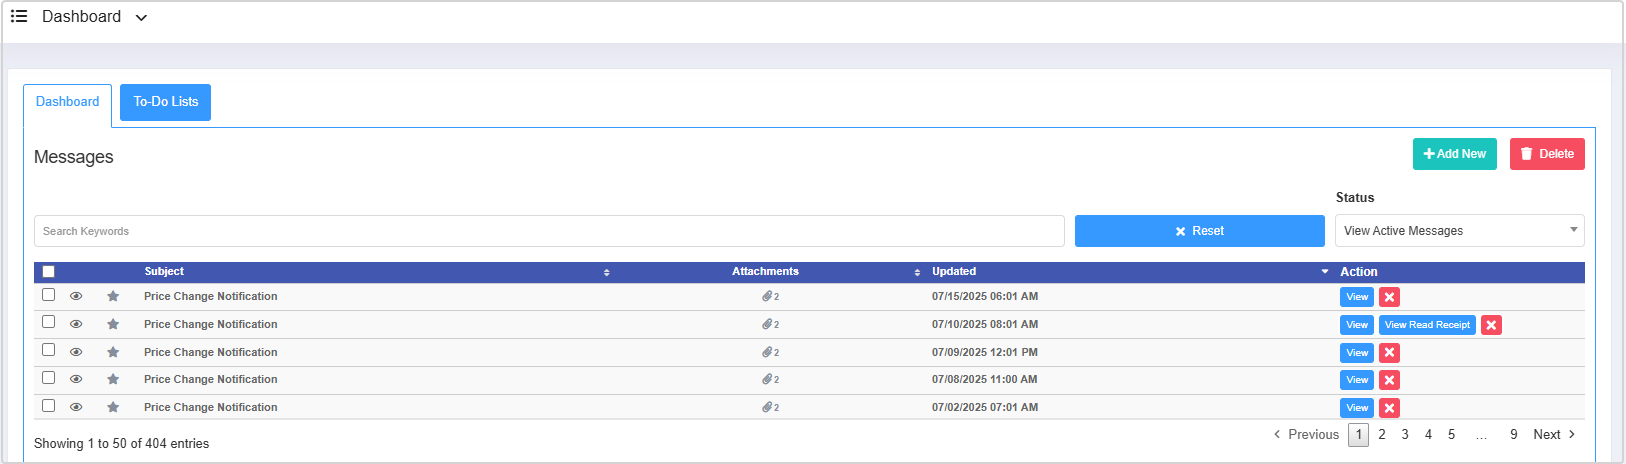Star the 07/02/2025 Price Change Notification
This screenshot has height=464, width=1626.
[113, 408]
